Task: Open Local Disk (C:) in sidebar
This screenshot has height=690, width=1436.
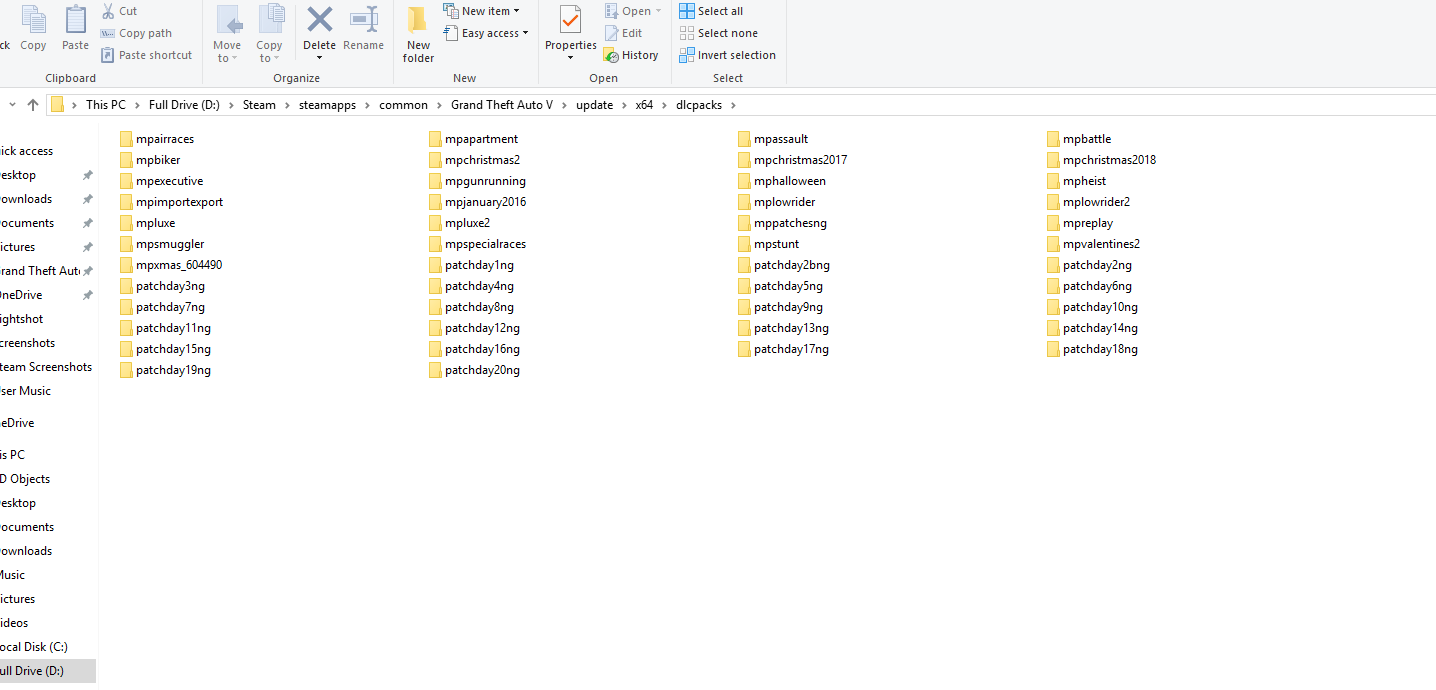Action: pos(36,647)
